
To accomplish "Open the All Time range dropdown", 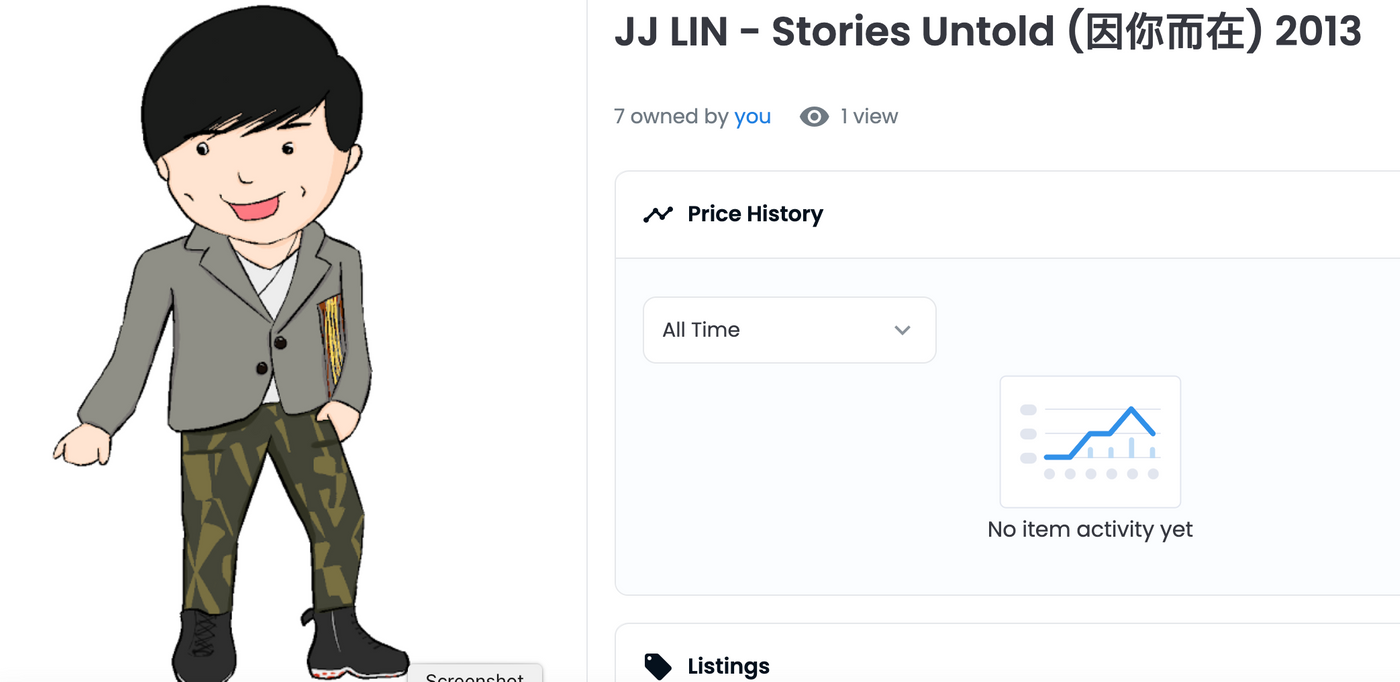I will pos(789,330).
